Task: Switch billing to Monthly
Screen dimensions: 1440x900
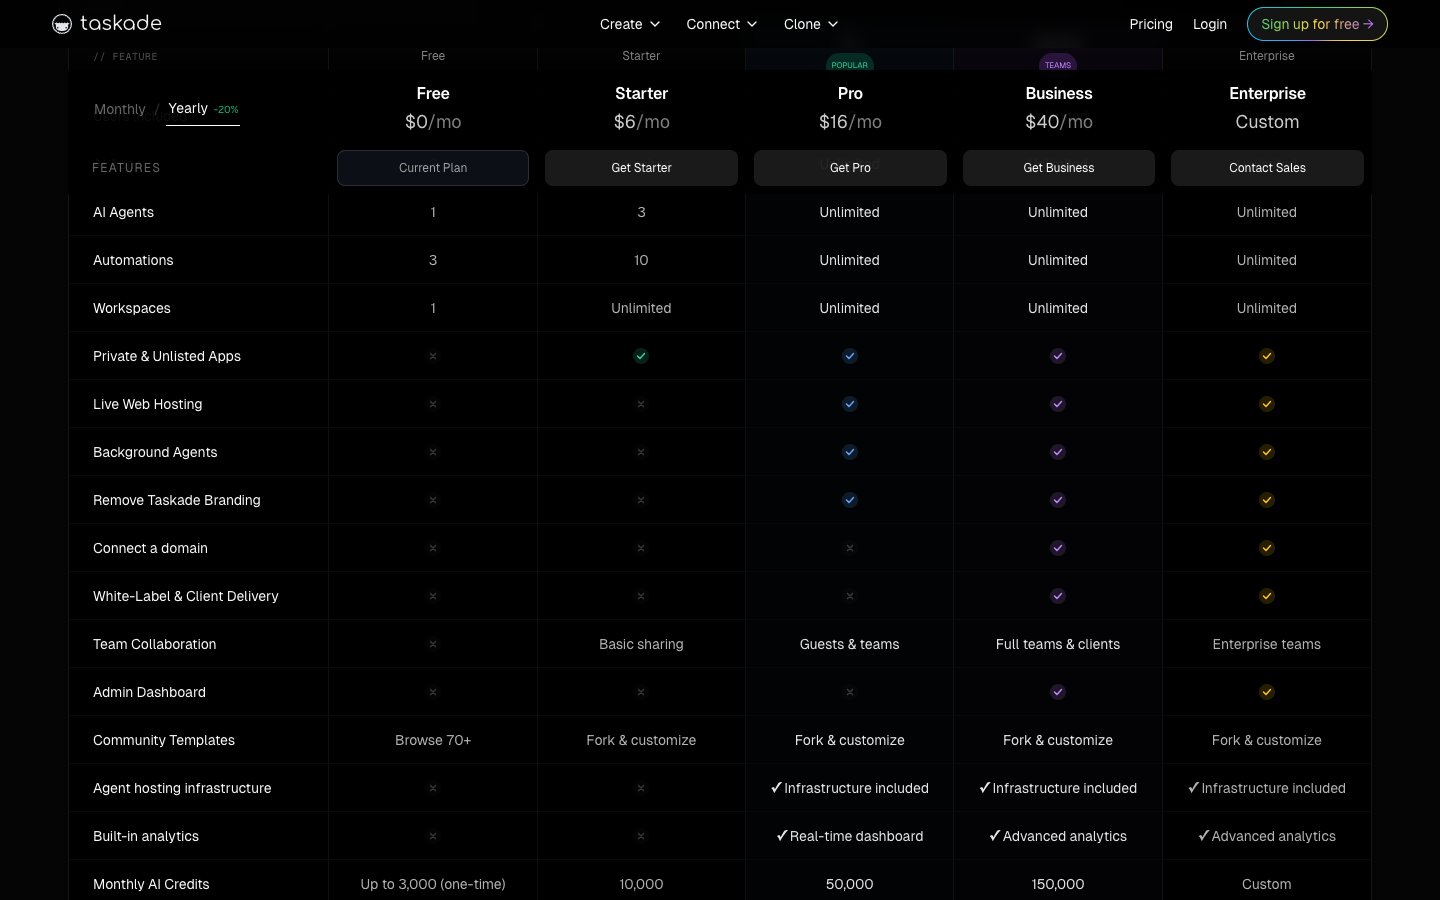Action: click(x=119, y=109)
